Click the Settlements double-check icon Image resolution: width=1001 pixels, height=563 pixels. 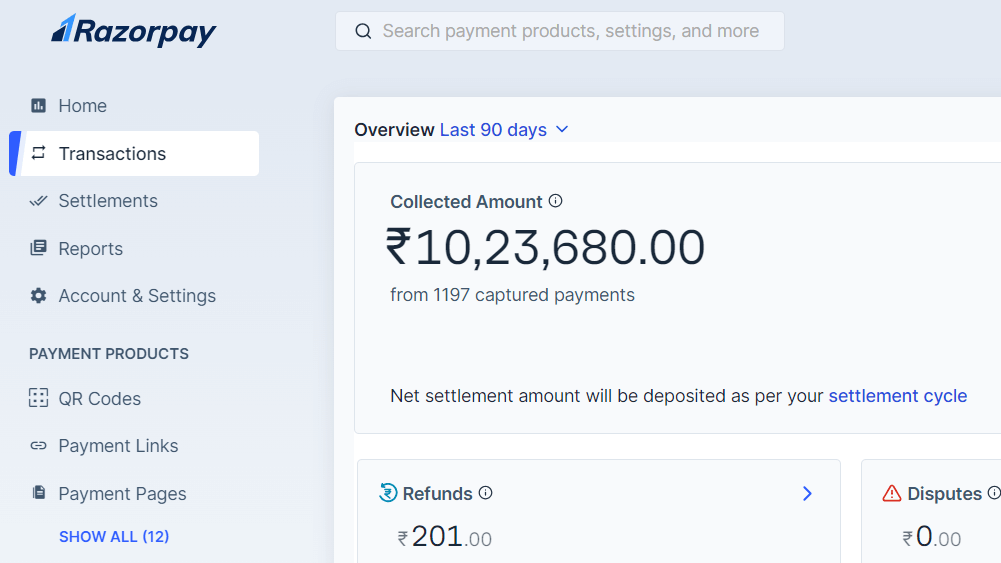click(x=38, y=201)
